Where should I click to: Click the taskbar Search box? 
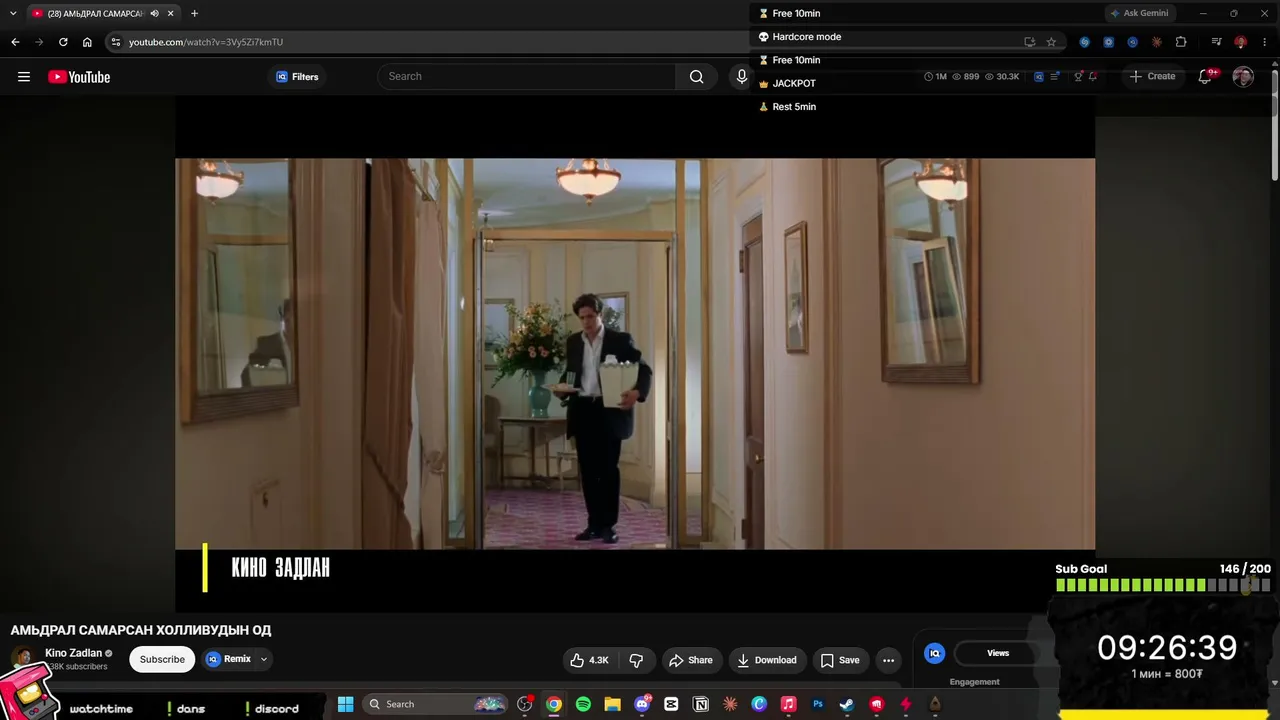[434, 704]
